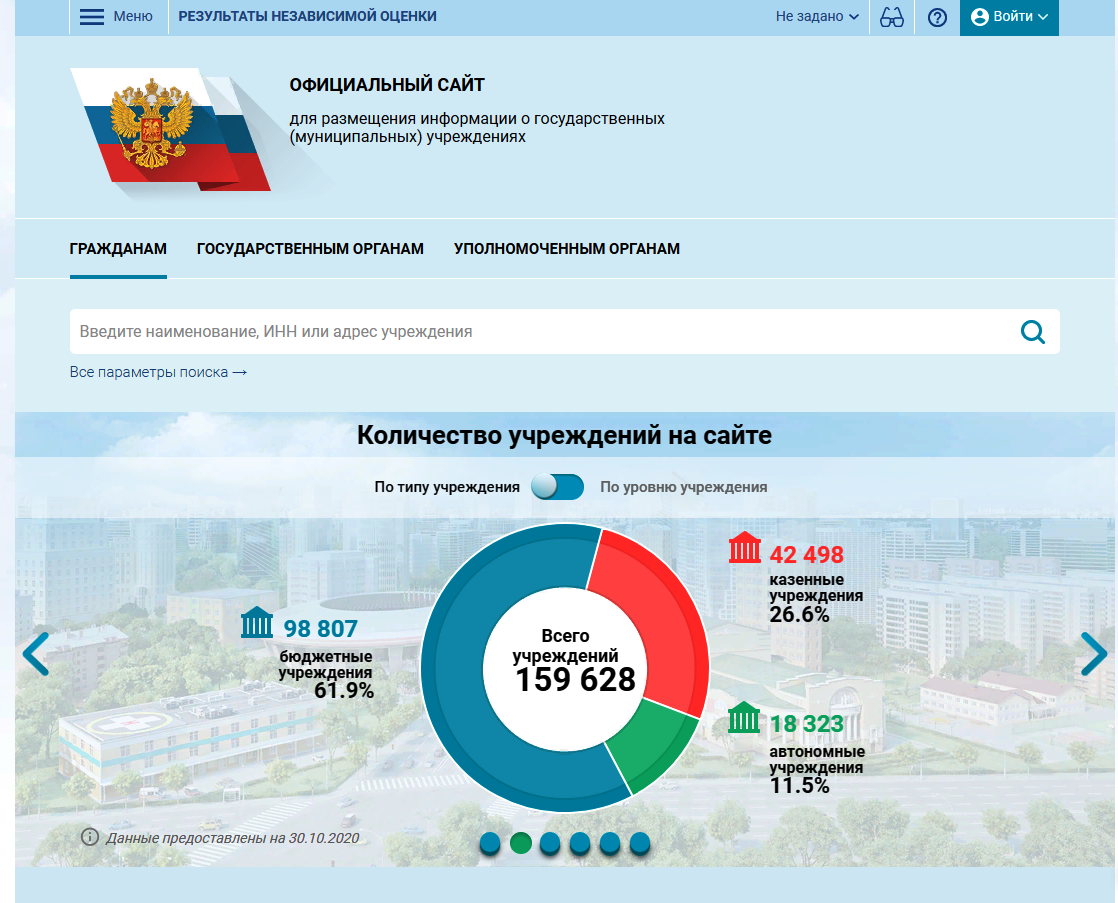Select the first carousel dot indicator
The width and height of the screenshot is (1118, 903).
(490, 843)
